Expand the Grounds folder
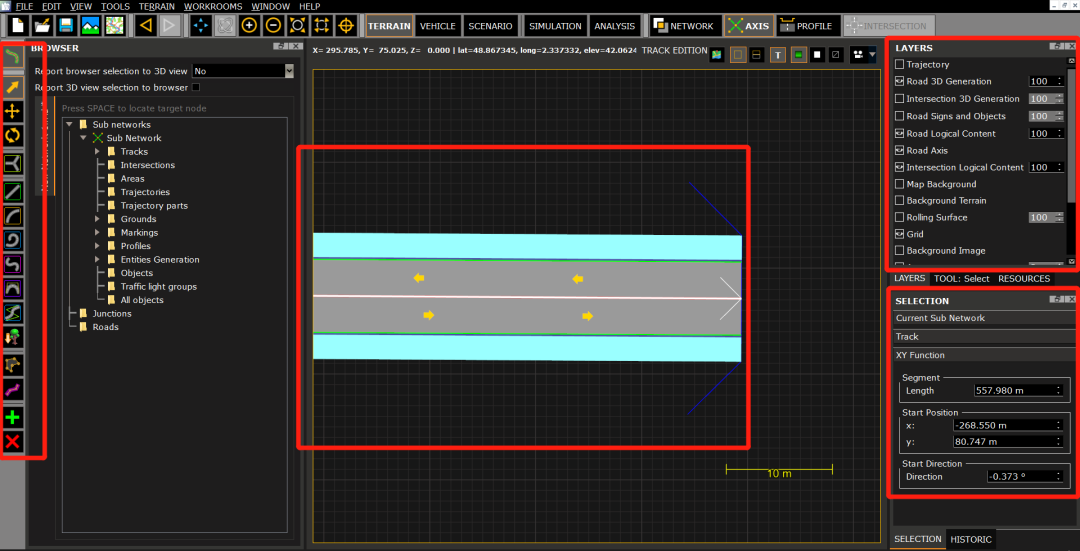Image resolution: width=1080 pixels, height=551 pixels. (96, 219)
